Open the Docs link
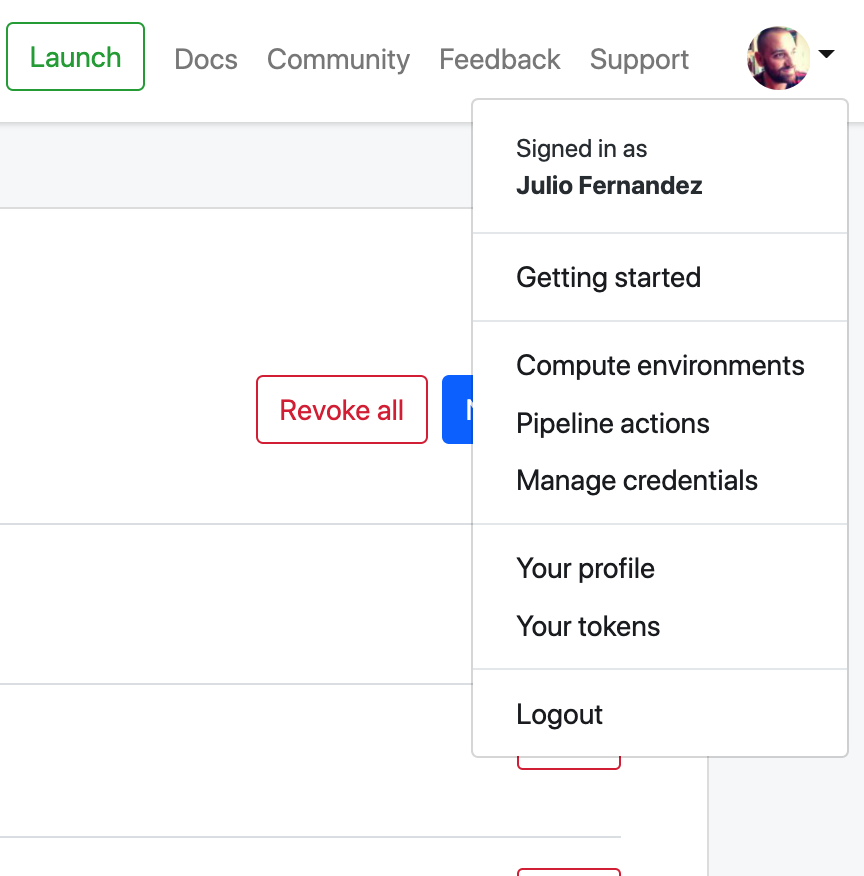 [206, 60]
